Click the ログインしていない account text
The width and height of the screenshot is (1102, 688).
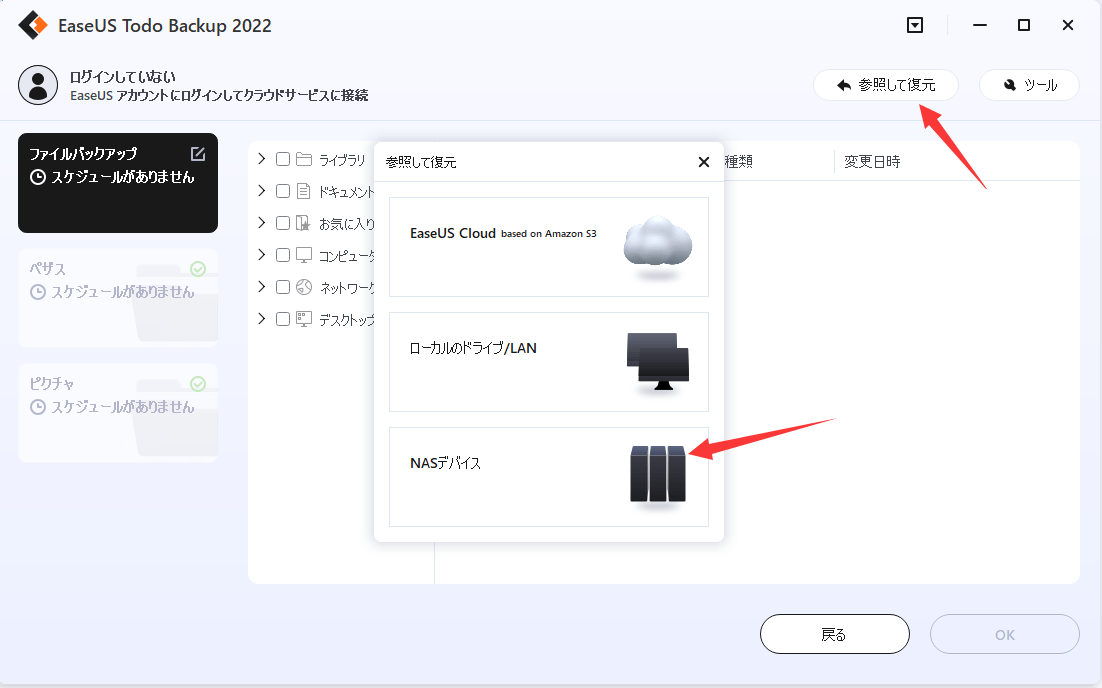coord(123,77)
